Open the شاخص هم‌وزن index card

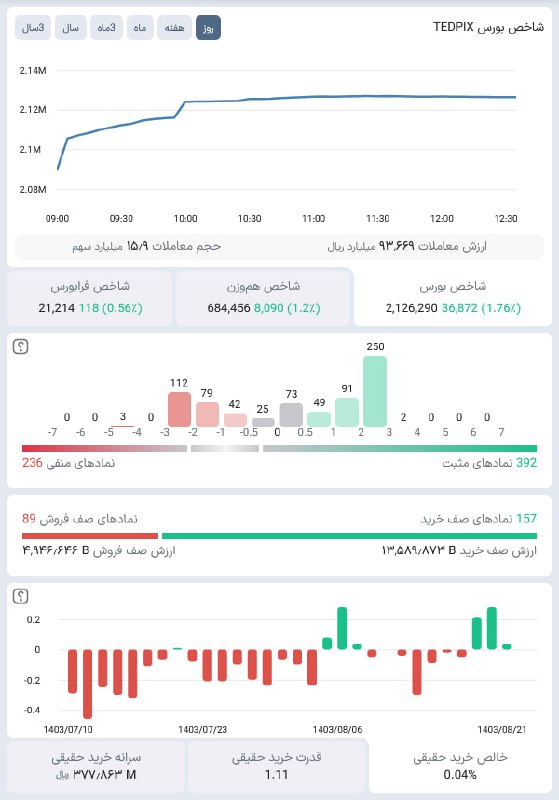[264, 297]
